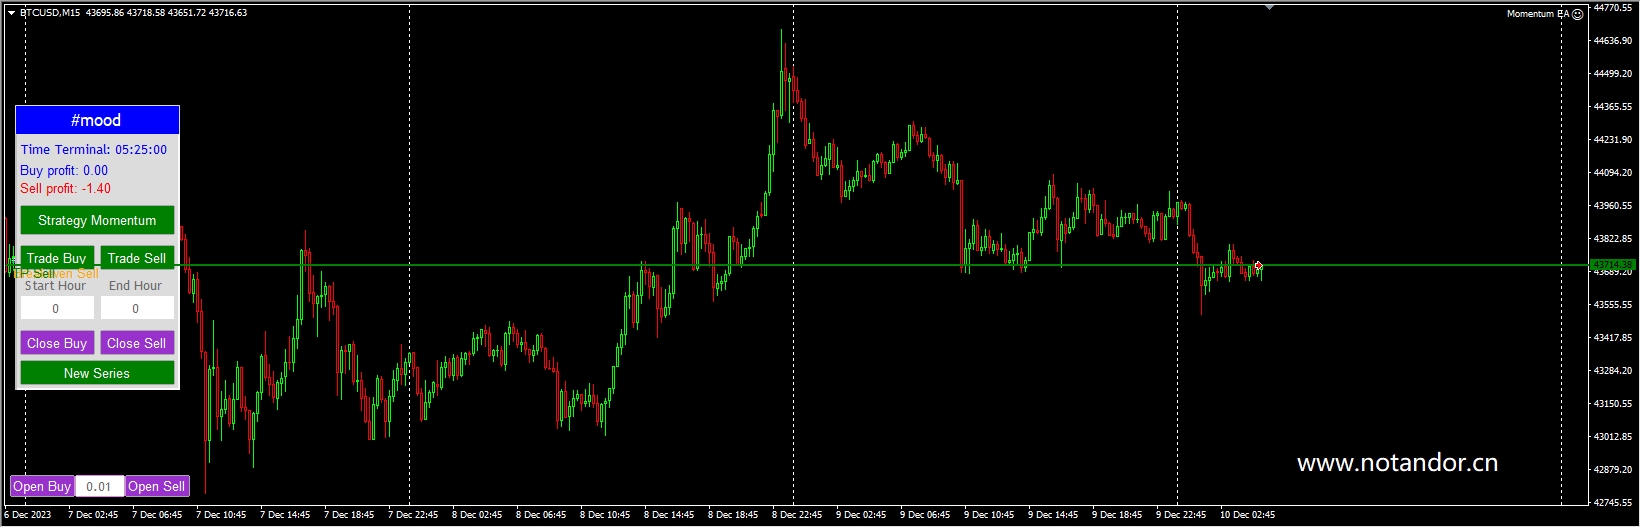Focus the Start Hour input field

click(x=57, y=308)
